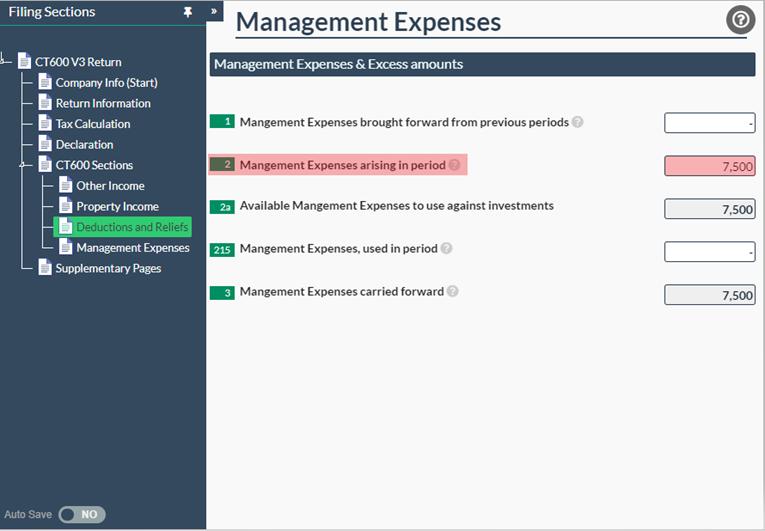The width and height of the screenshot is (765, 531).
Task: Collapse the CT600 Sections branch
Action: pos(22,165)
